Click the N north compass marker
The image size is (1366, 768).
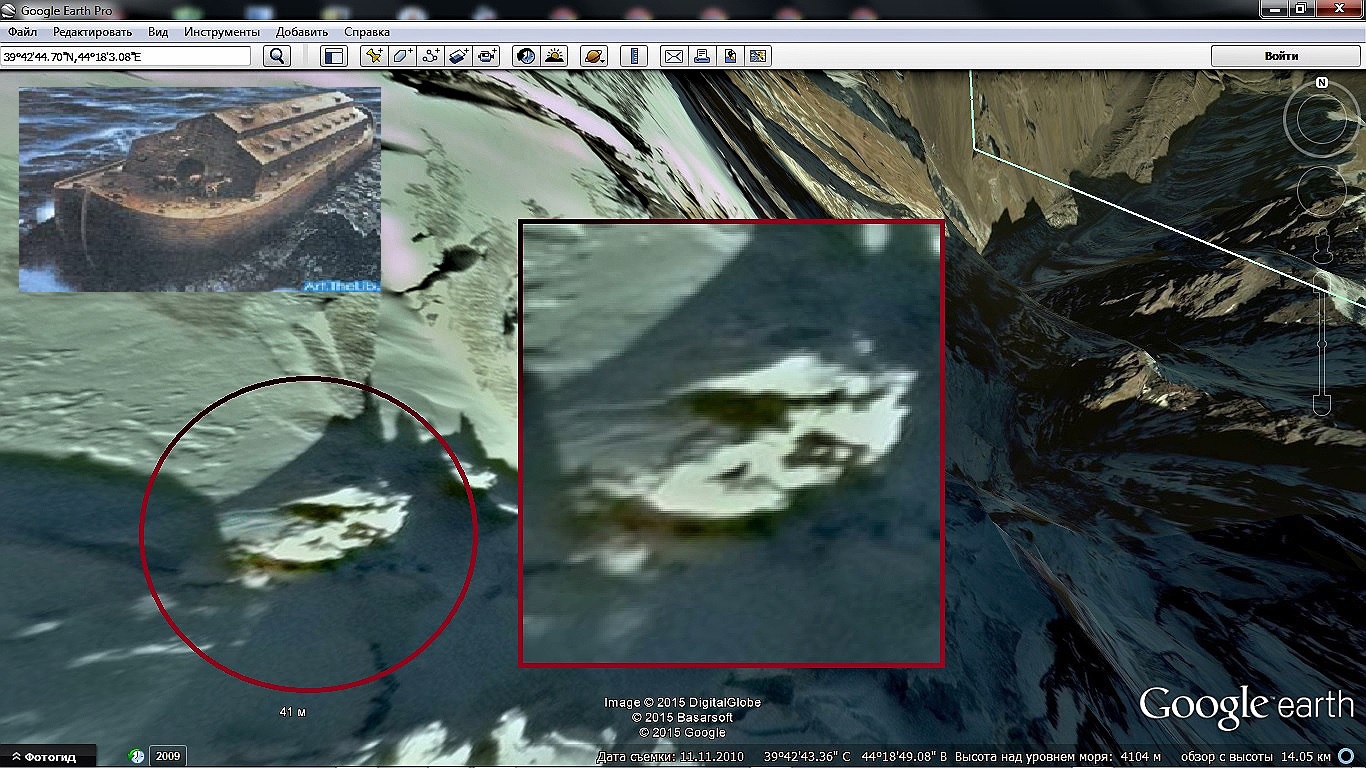point(1322,83)
